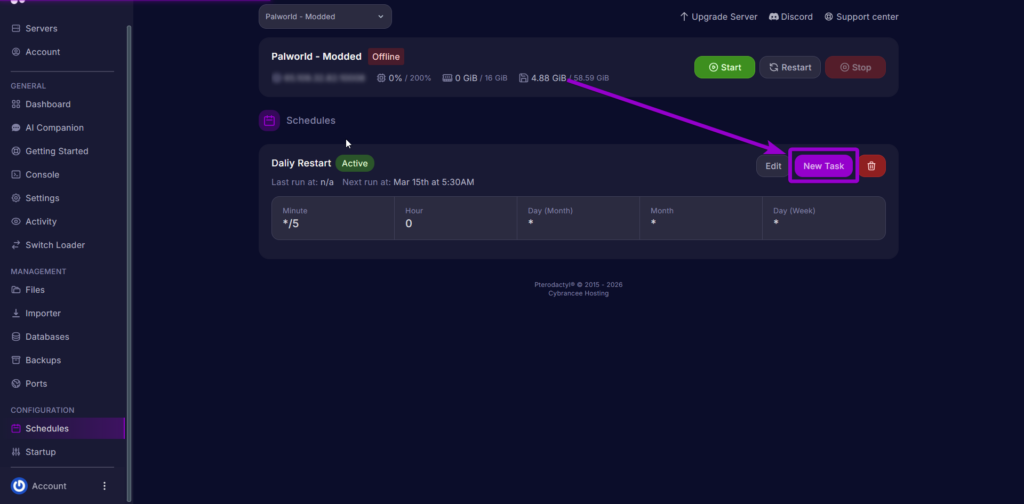Click the Account power avatar icon
The image size is (1024, 504).
(x=19, y=486)
